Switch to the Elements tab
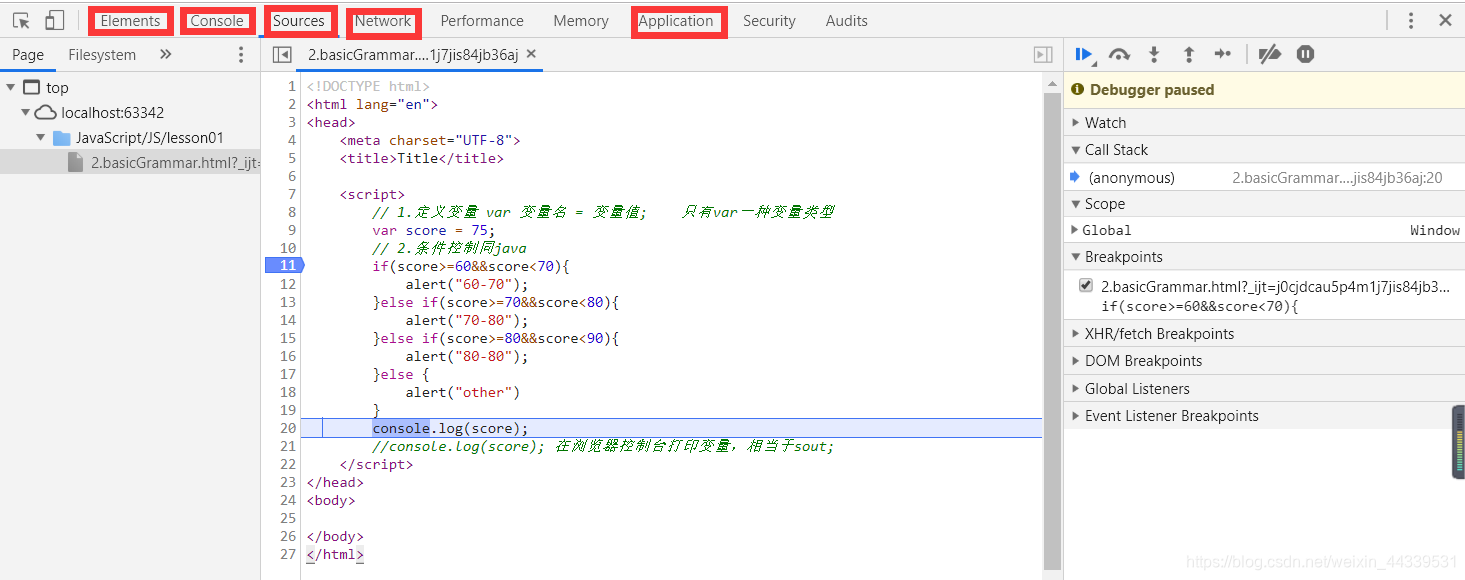 point(130,21)
